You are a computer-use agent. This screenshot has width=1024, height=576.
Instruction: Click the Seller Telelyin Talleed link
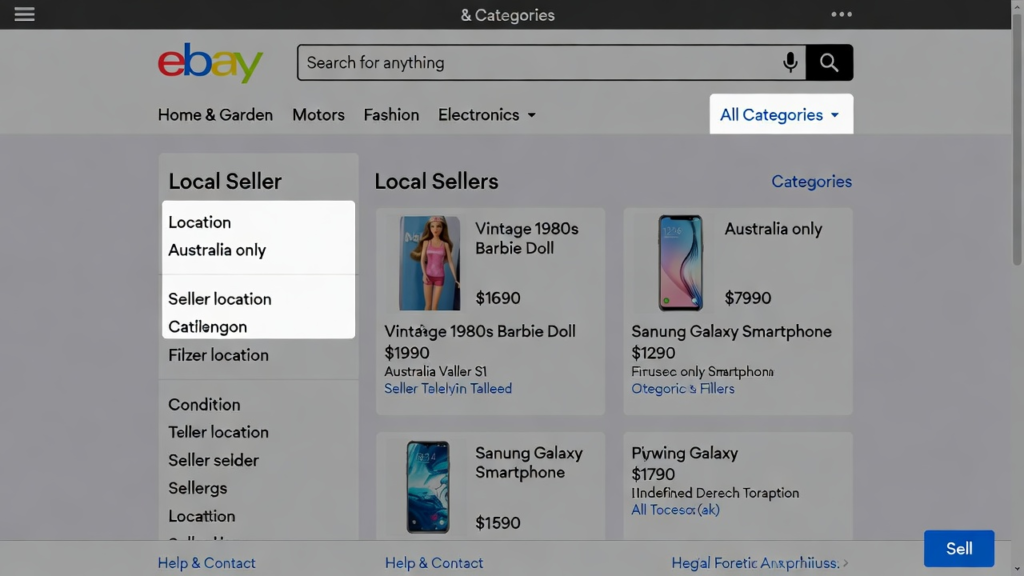[x=448, y=388]
